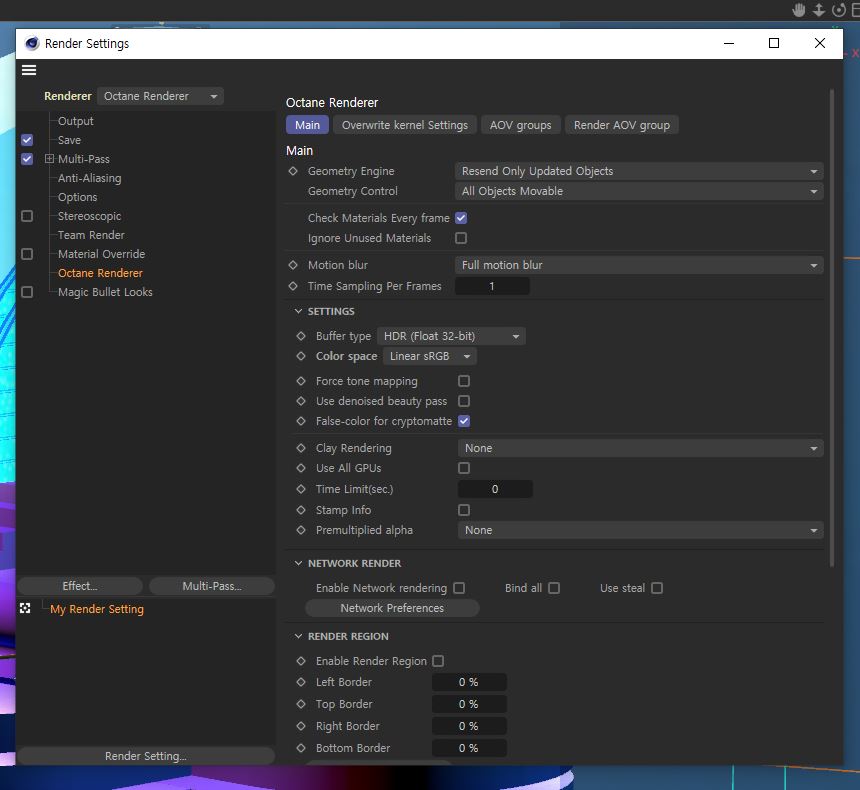The image size is (860, 790).
Task: Click the settings panel vertical scrollbar
Action: click(832, 328)
